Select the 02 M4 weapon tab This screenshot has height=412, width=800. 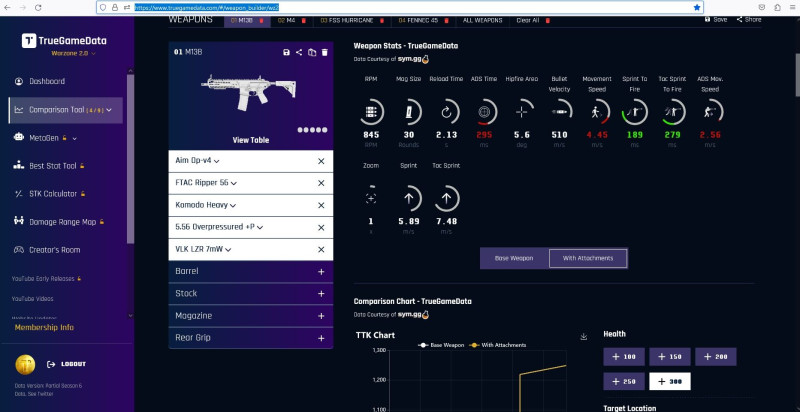[288, 20]
